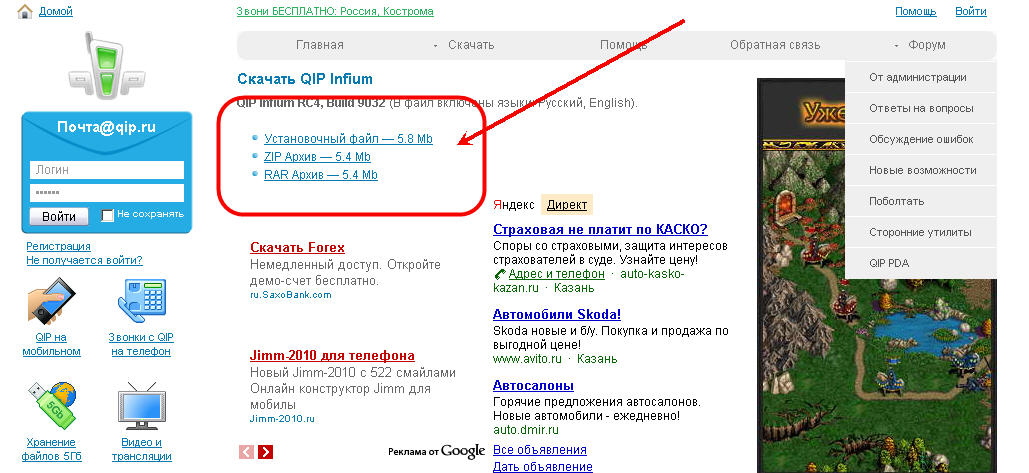
Task: Open Звонки с QIP на телефон link
Action: point(141,344)
